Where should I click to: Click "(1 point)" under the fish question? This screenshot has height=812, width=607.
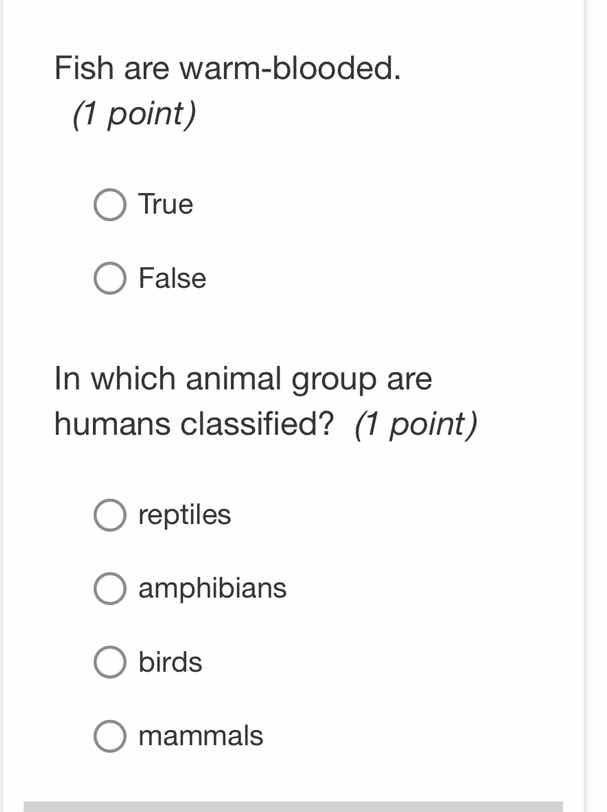tap(131, 114)
